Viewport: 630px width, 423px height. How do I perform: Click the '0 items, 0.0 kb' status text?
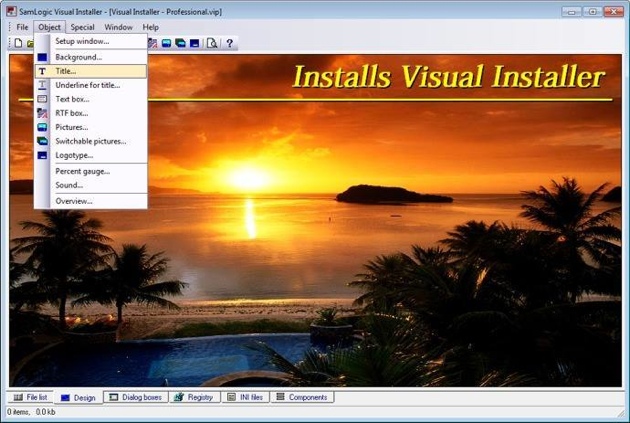click(x=31, y=412)
